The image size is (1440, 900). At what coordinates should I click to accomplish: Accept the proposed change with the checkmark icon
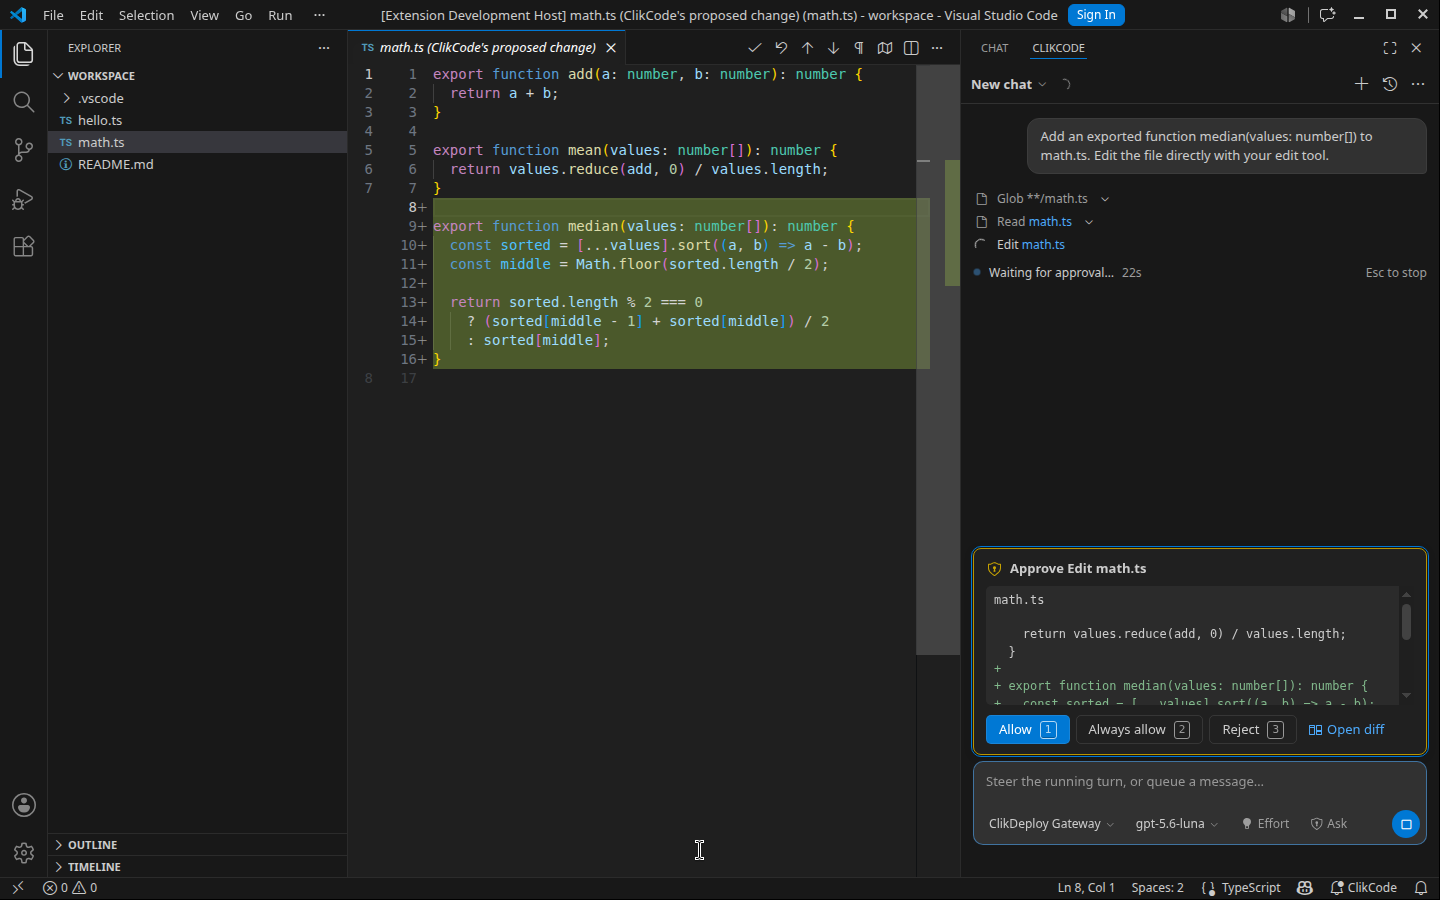coord(755,48)
